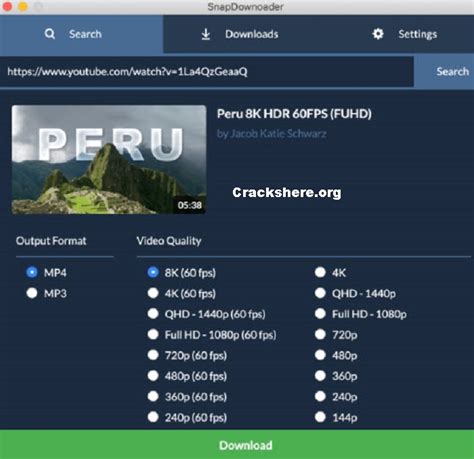474x459 pixels.
Task: Select MP3 output format
Action: tap(32, 293)
